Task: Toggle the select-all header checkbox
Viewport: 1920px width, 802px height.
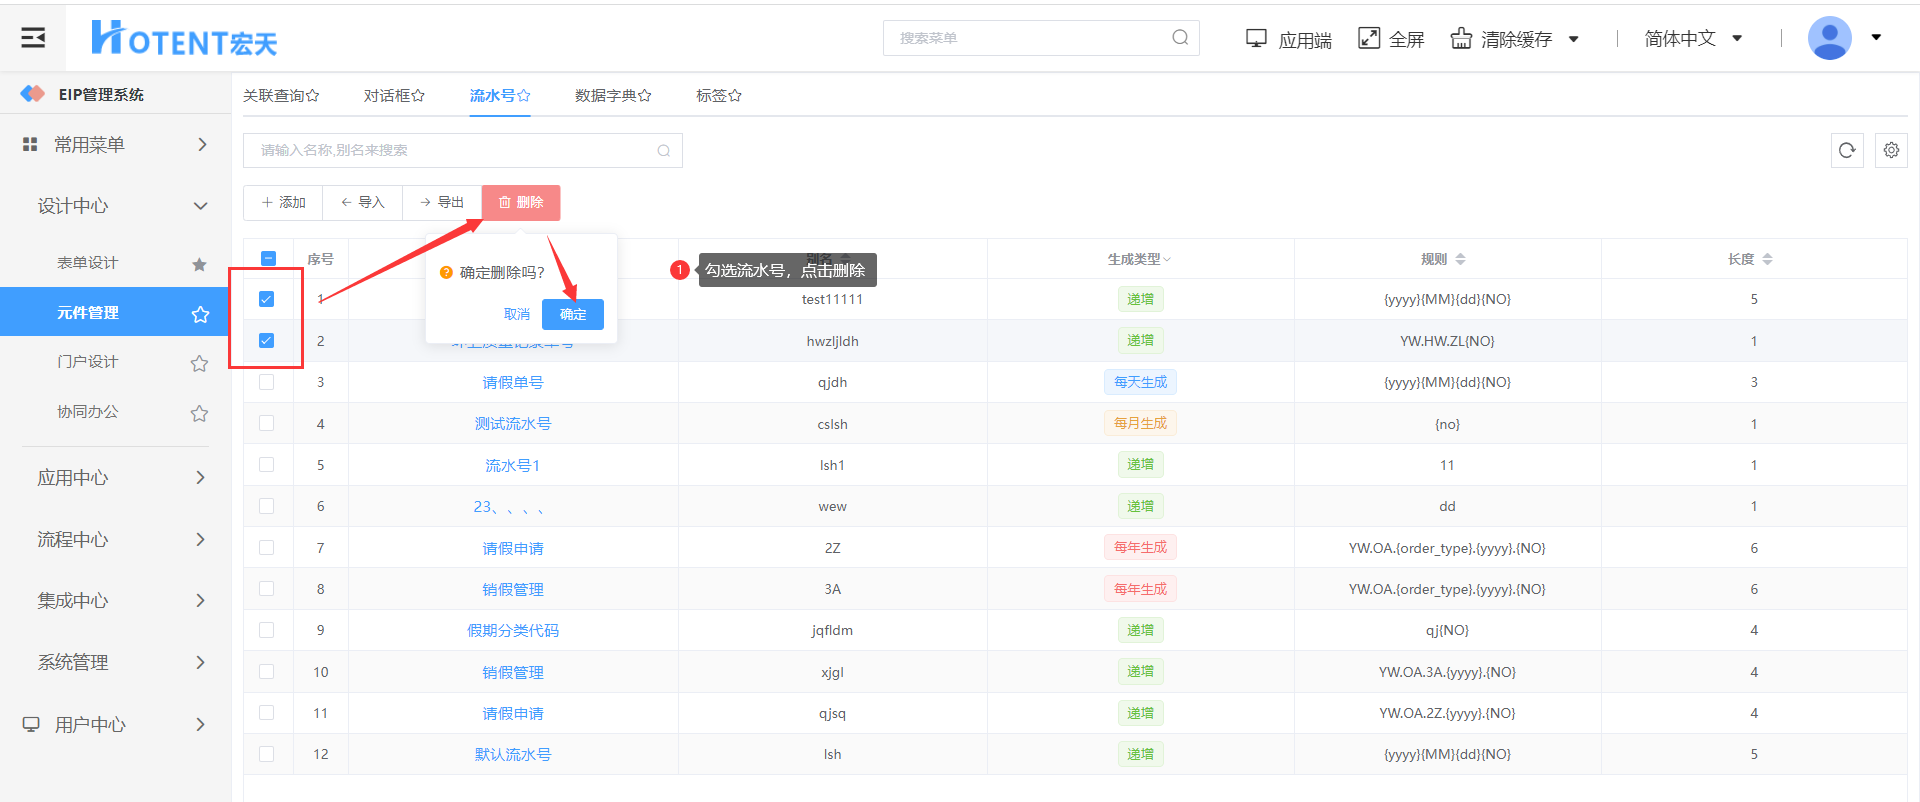Action: pos(268,259)
